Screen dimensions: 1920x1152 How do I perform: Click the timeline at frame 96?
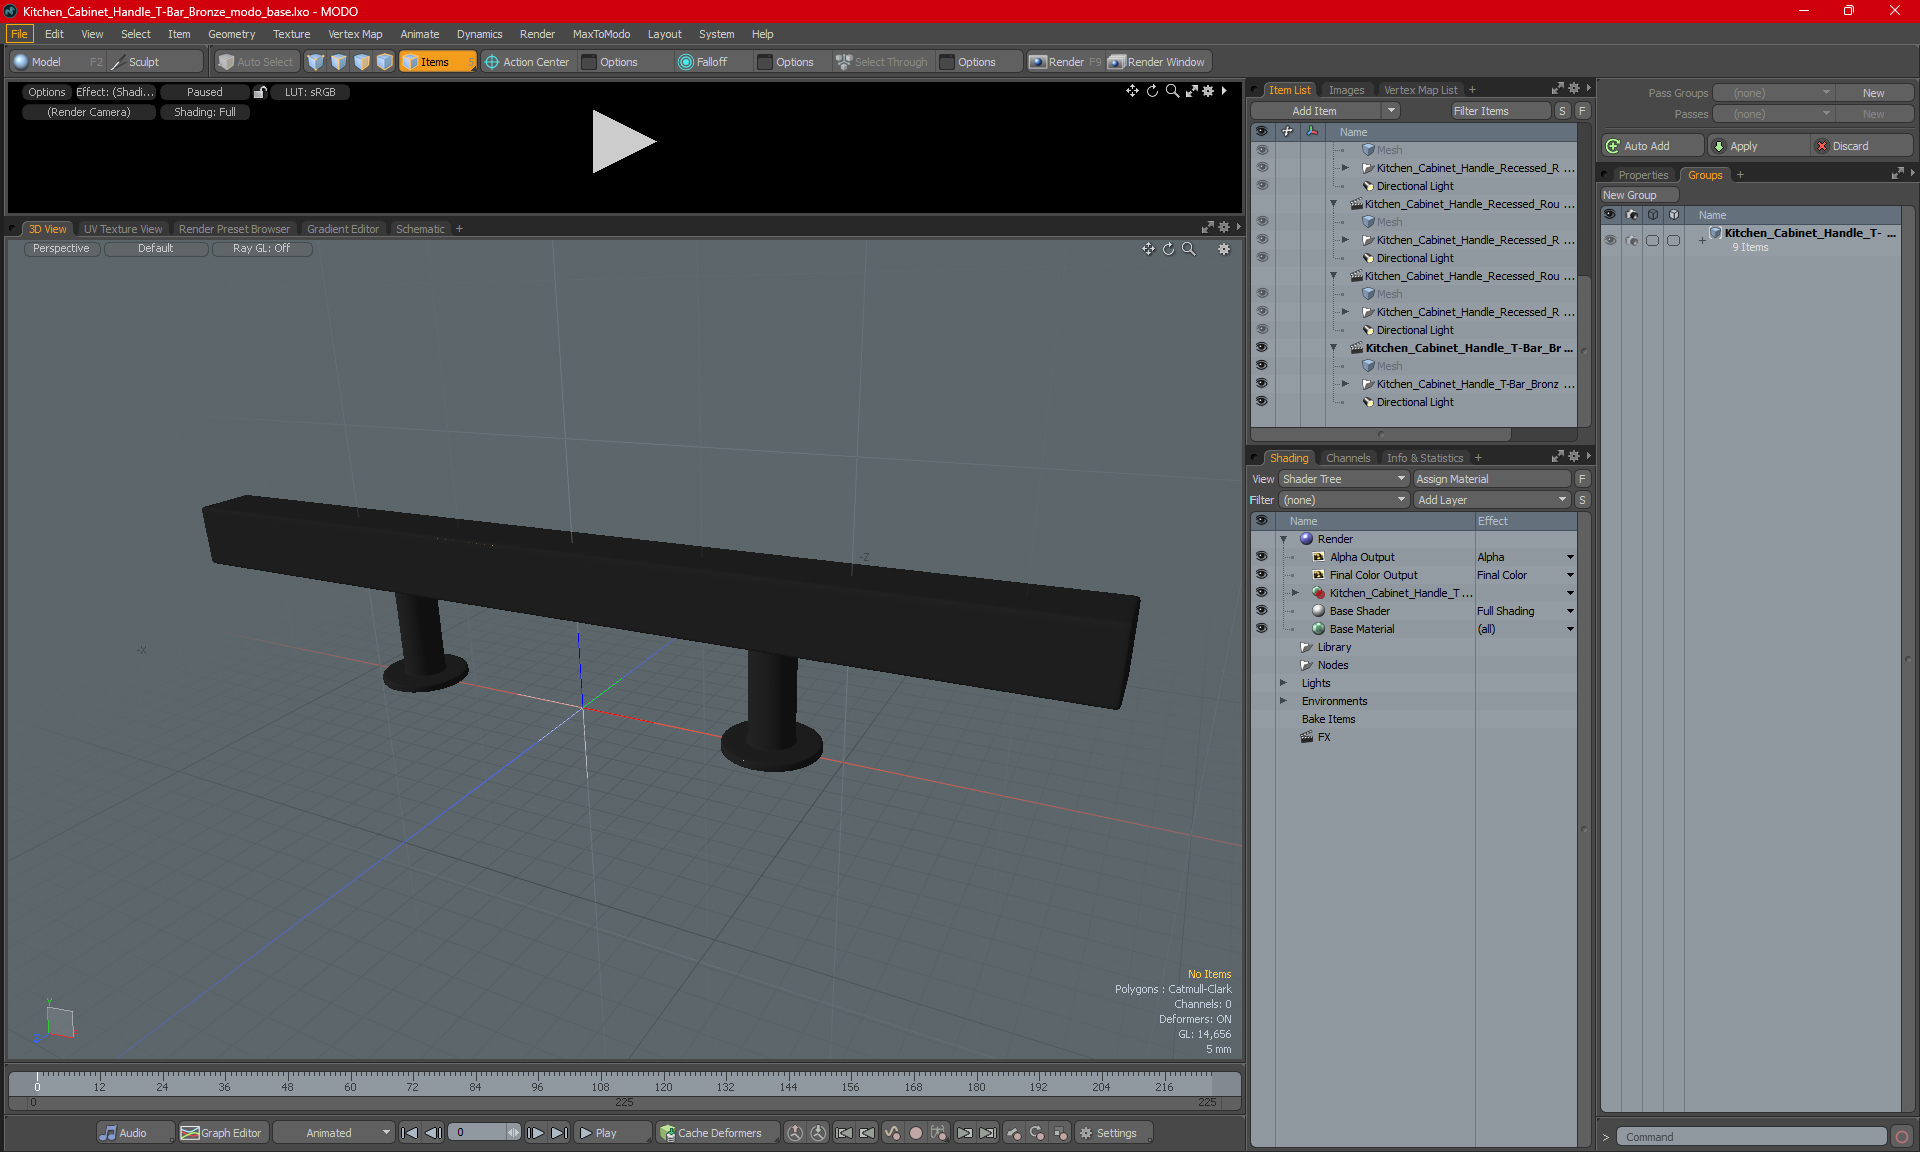point(537,1085)
